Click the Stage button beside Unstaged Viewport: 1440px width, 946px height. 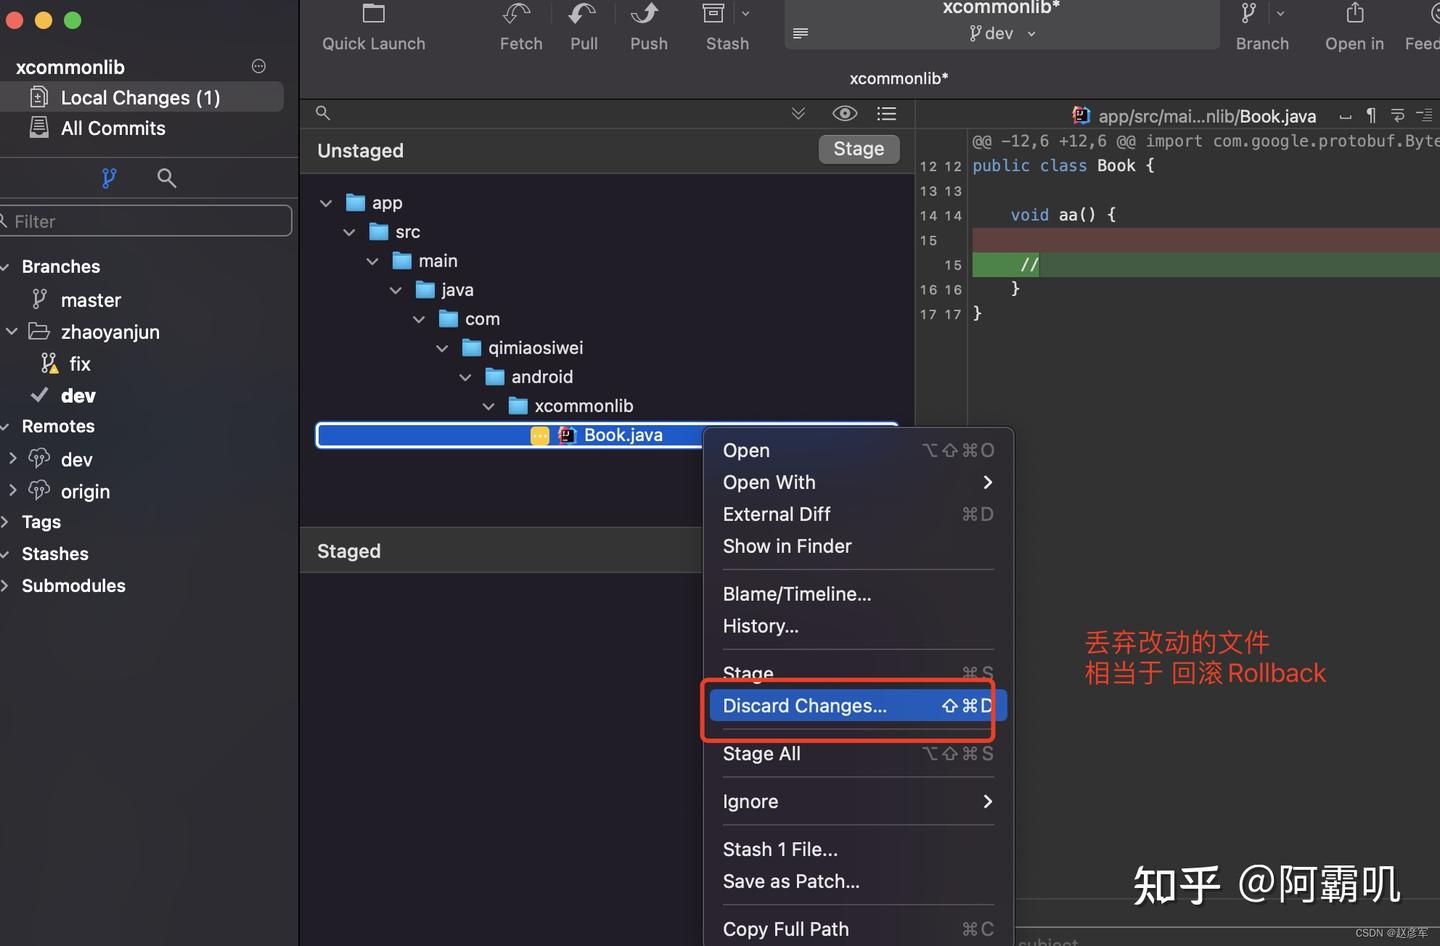tap(859, 149)
